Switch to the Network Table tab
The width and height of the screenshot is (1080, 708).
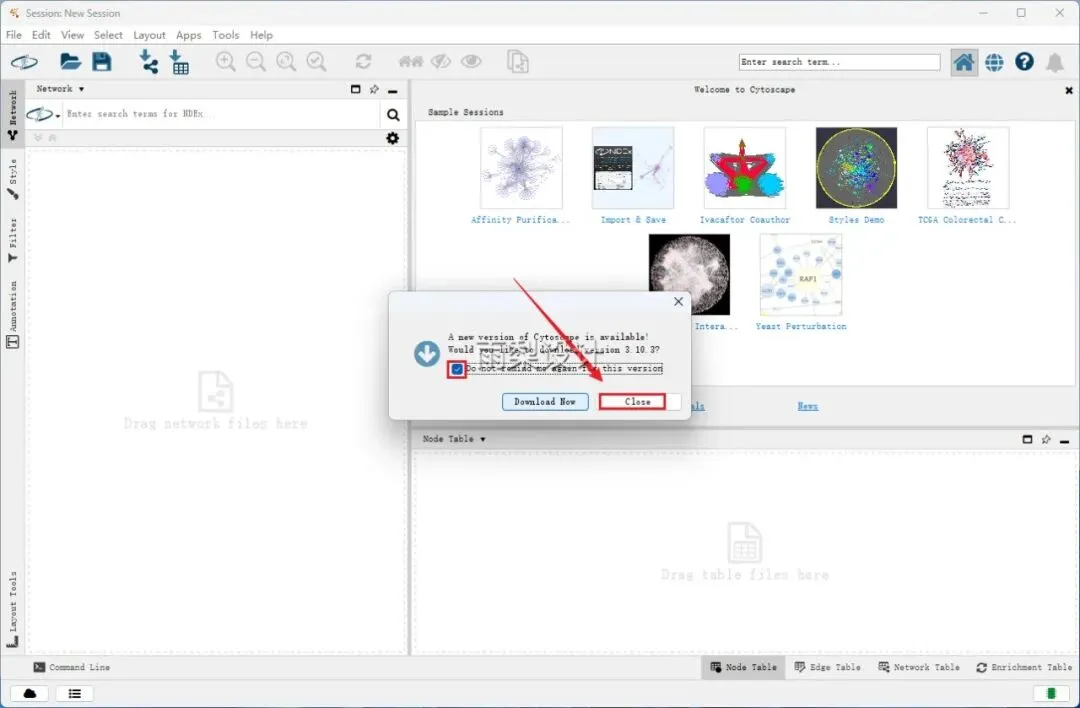click(x=919, y=667)
